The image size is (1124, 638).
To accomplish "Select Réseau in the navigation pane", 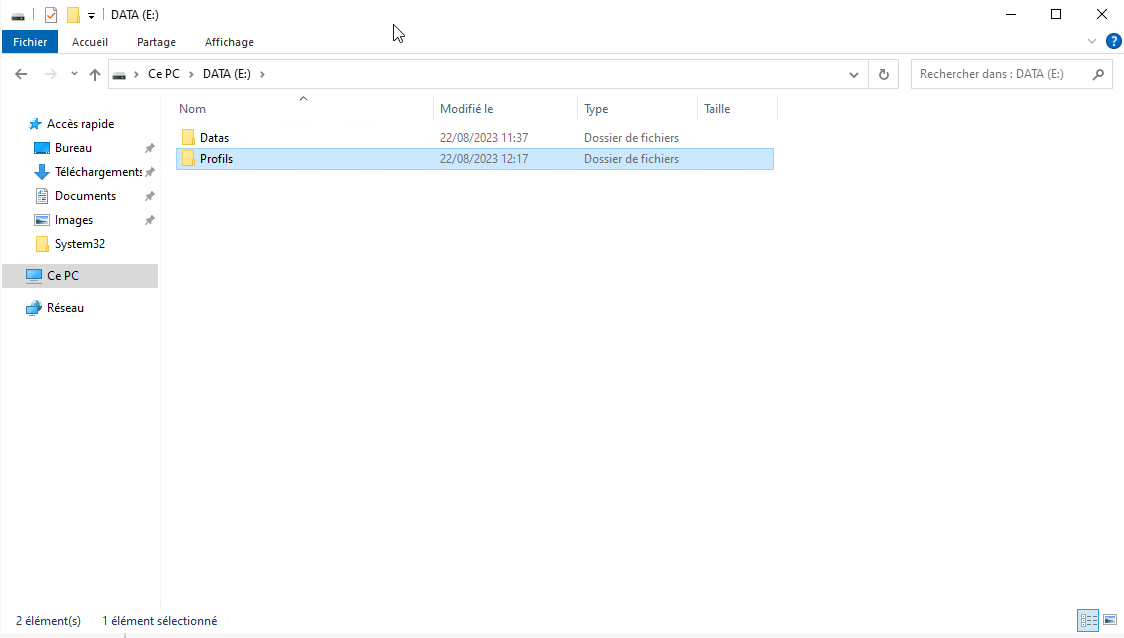I will (65, 308).
